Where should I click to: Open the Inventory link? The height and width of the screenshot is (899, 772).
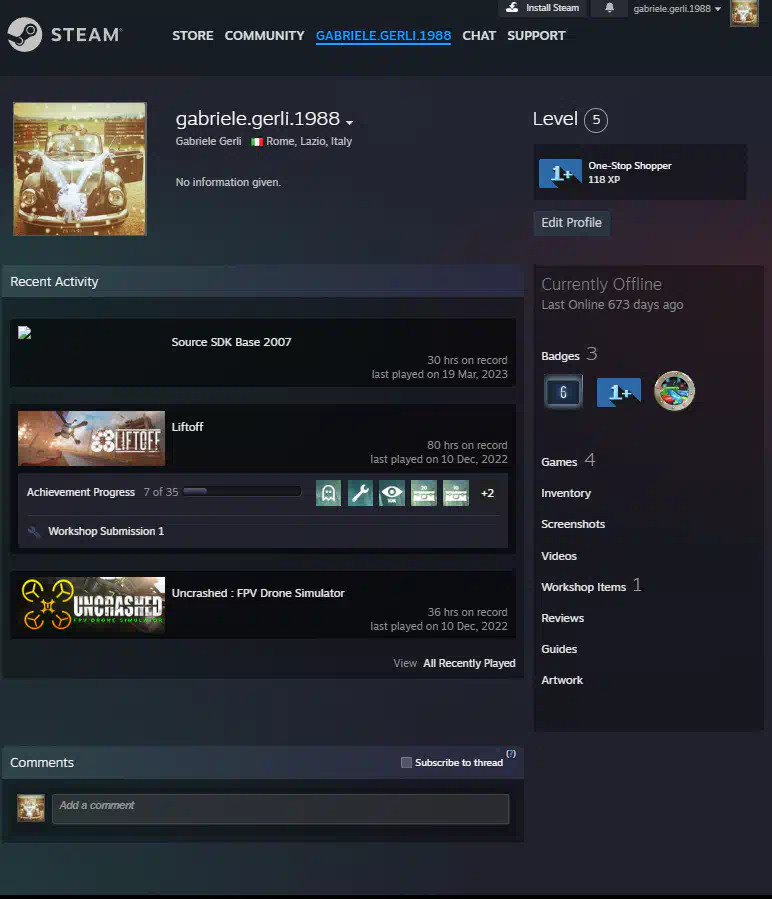coord(566,493)
